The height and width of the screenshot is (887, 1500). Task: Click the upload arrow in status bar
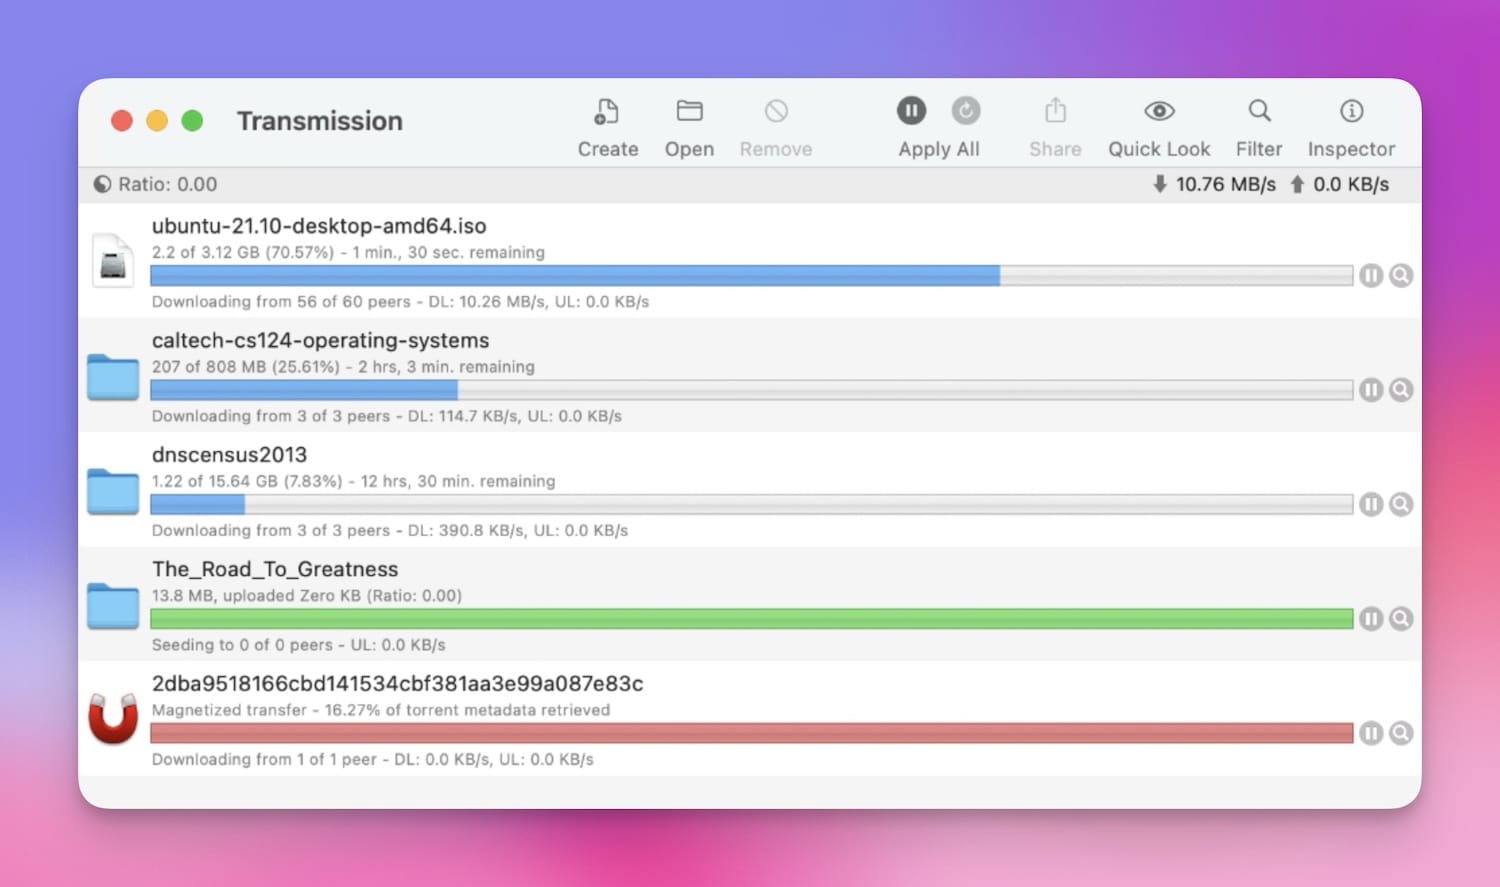1297,184
